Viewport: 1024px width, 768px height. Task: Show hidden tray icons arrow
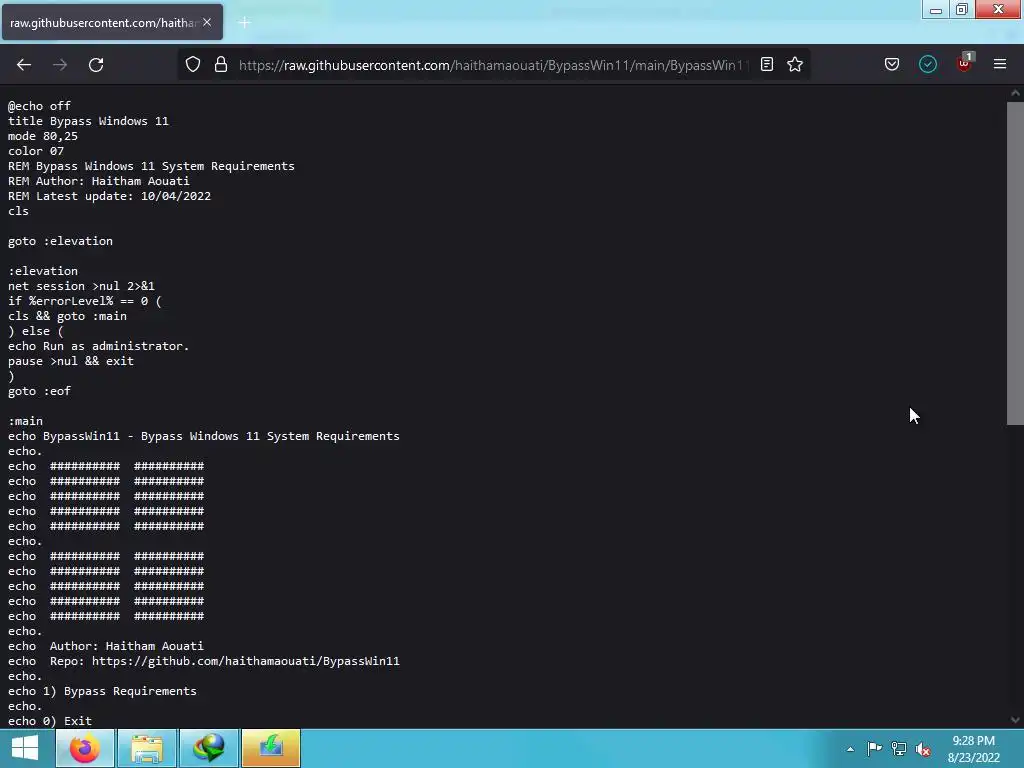[x=850, y=749]
